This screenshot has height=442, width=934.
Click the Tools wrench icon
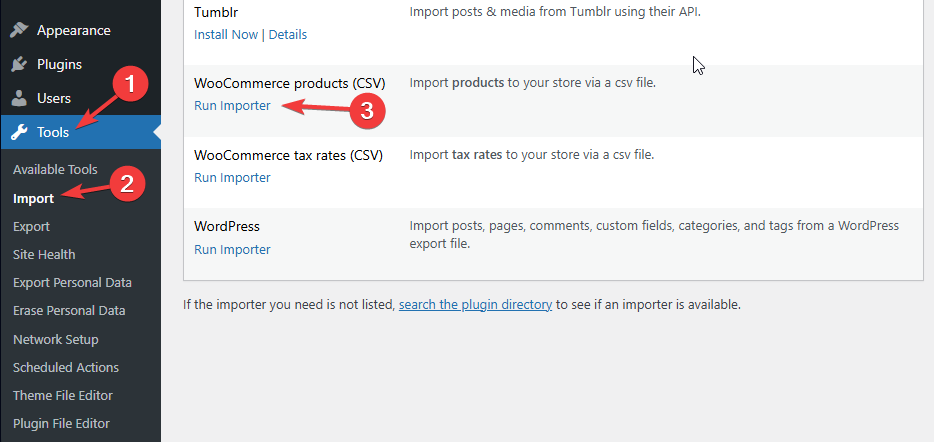tap(19, 132)
